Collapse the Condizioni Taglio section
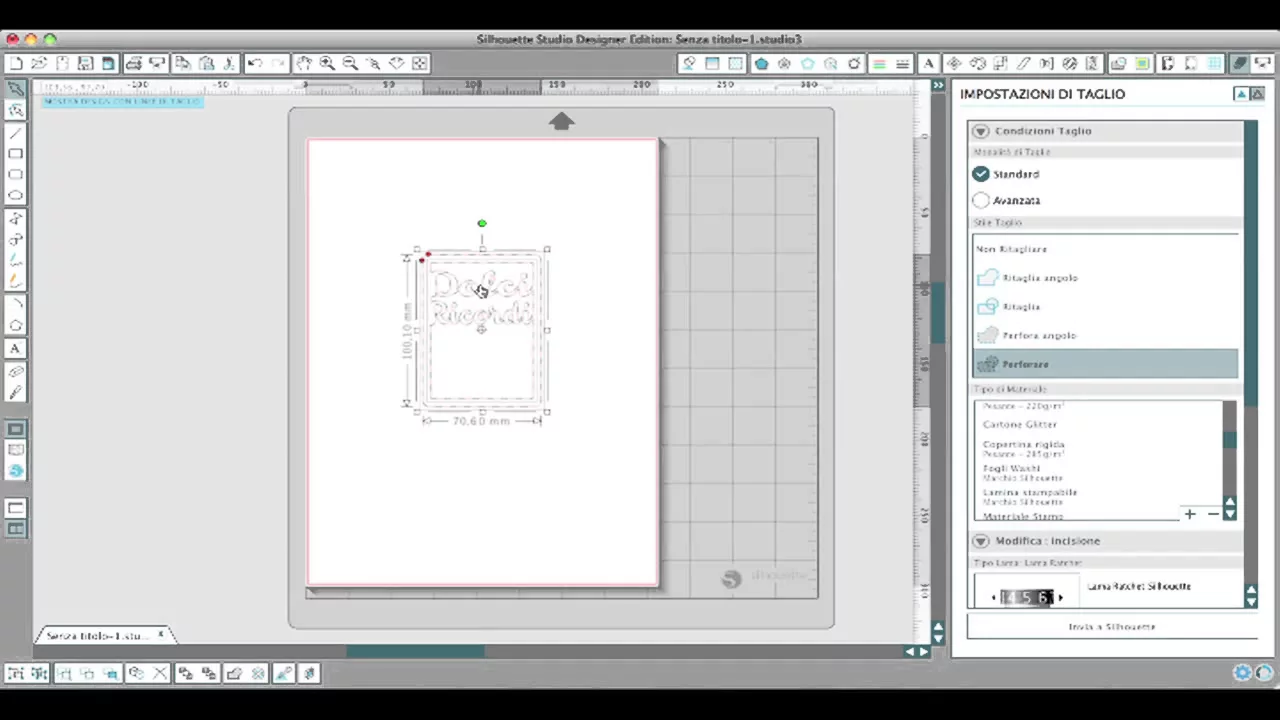This screenshot has height=720, width=1280. 980,131
